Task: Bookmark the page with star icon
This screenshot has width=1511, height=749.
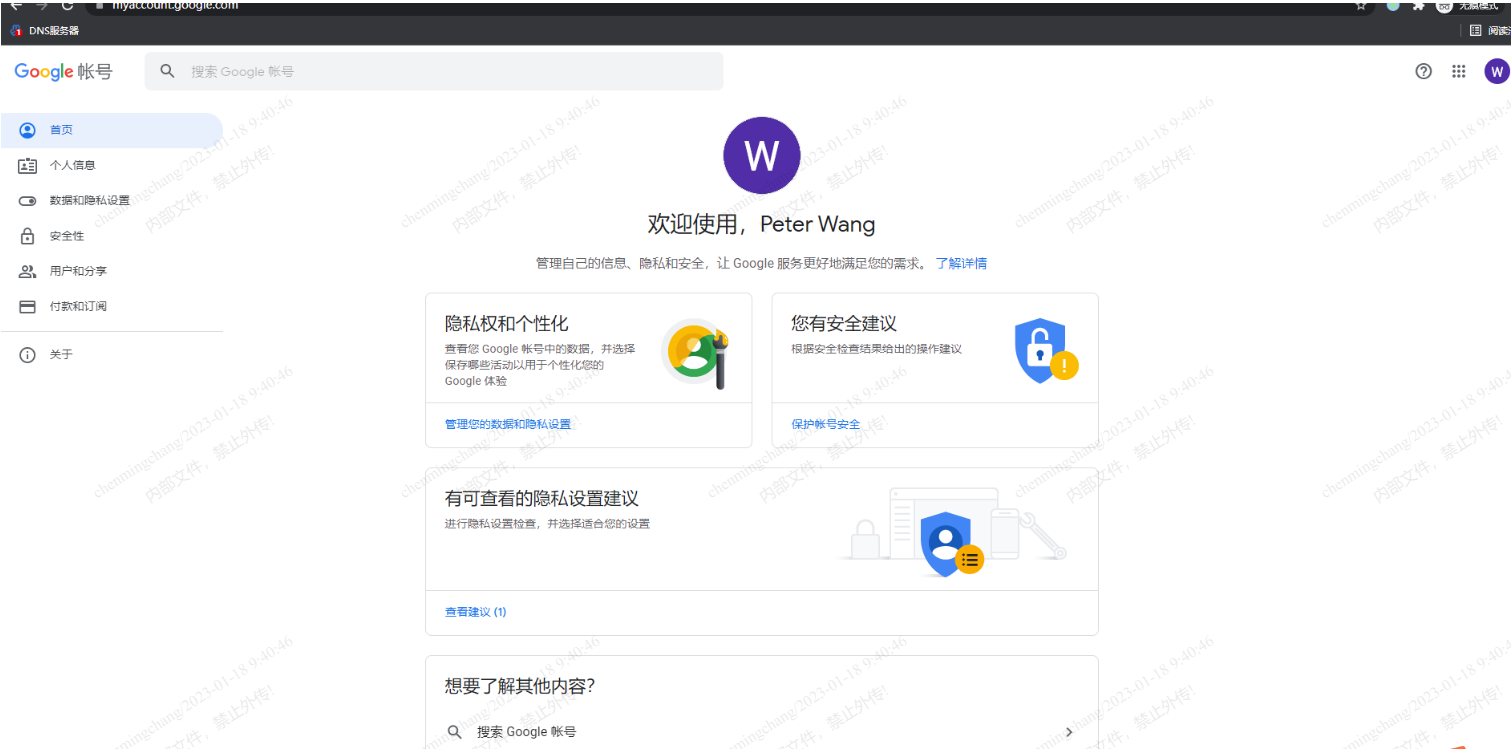Action: pos(1361,5)
